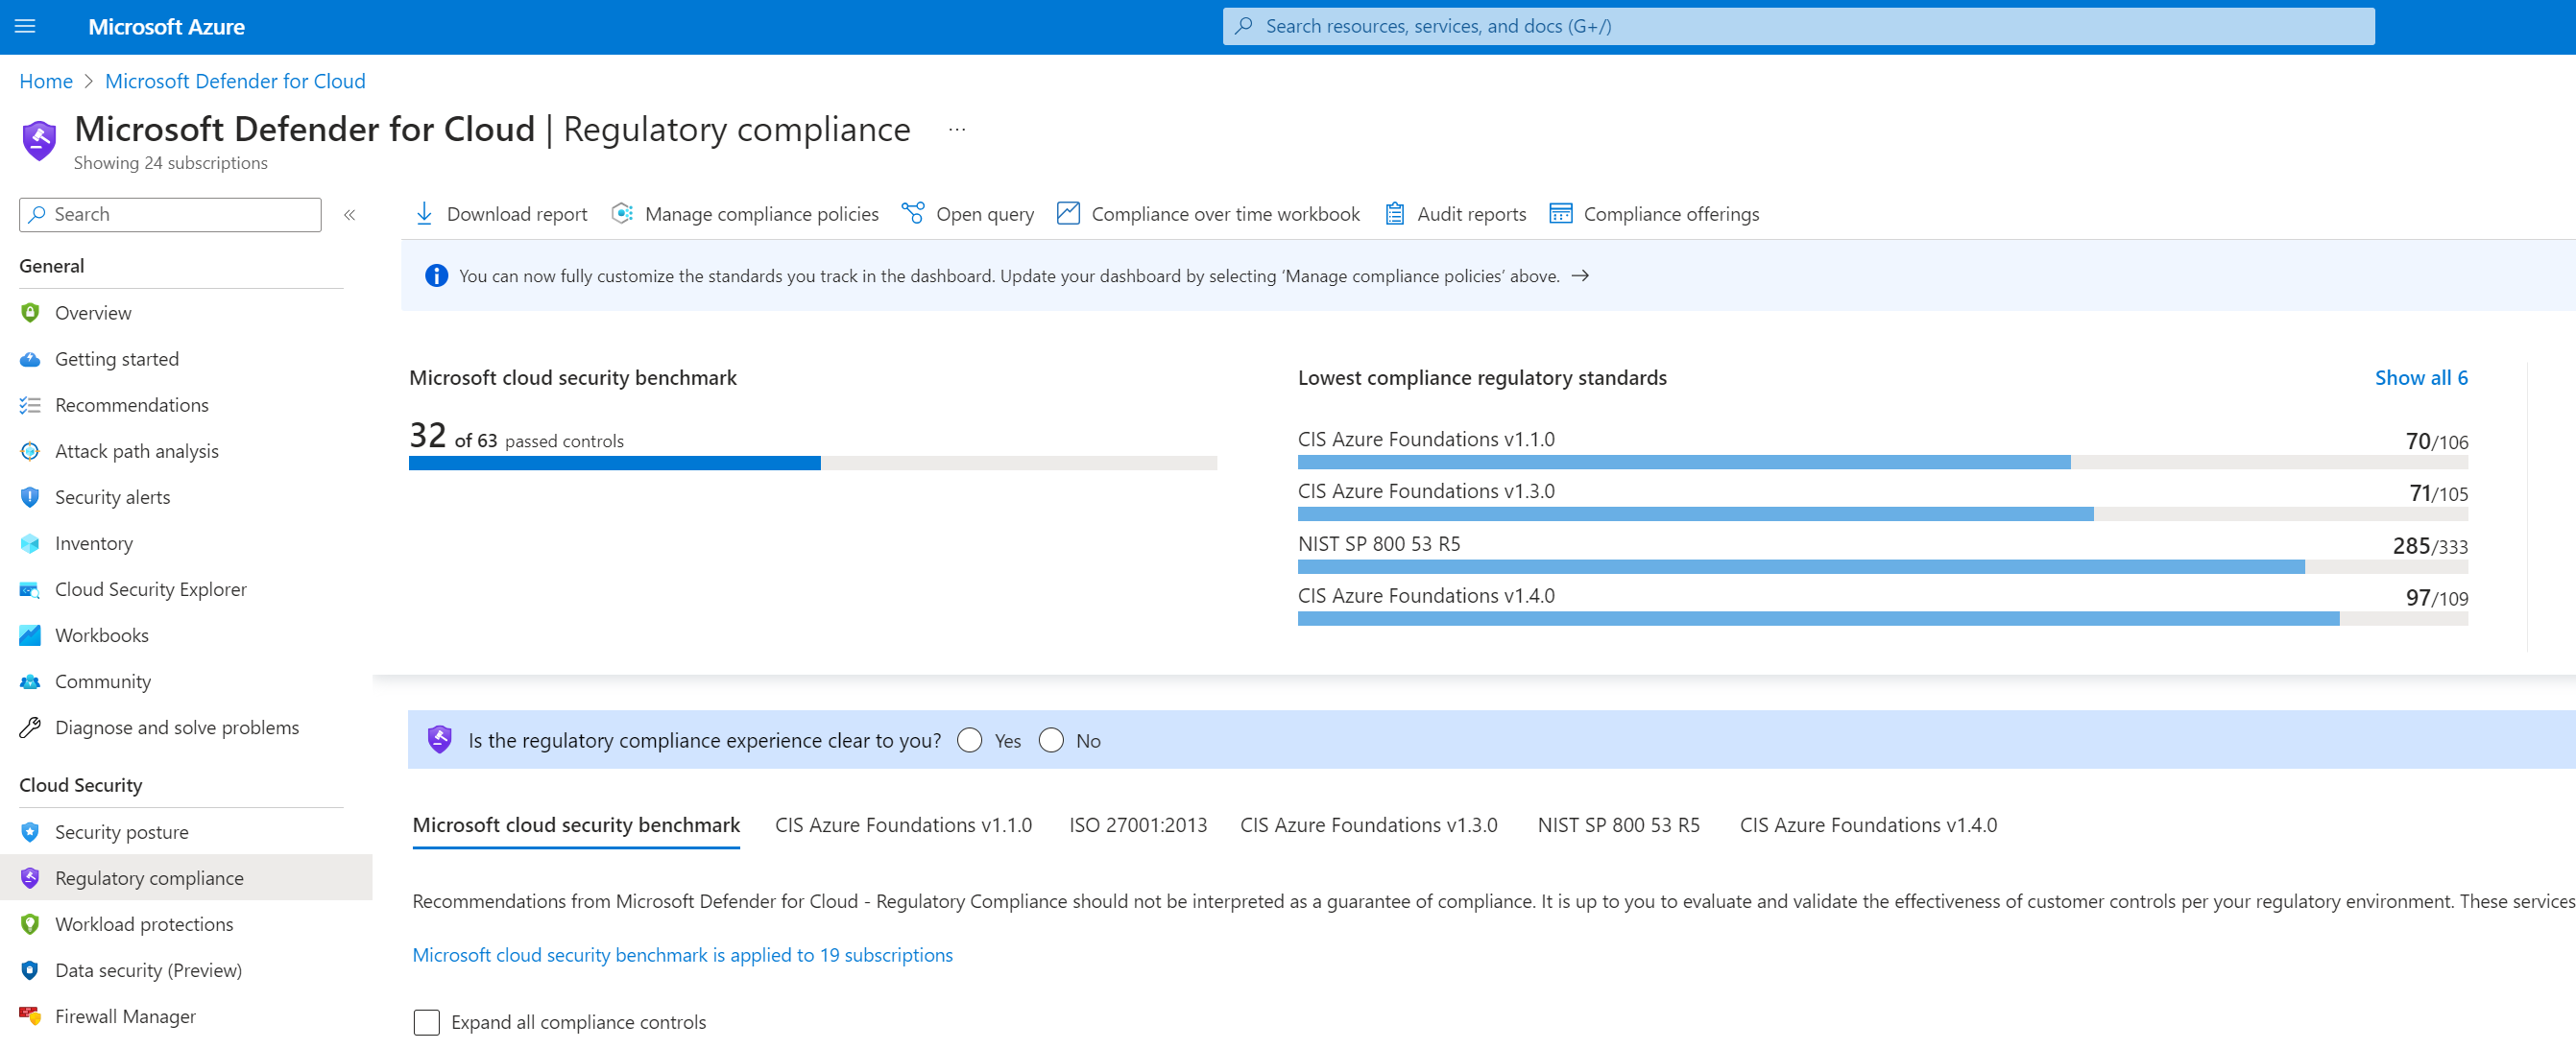Click '32 of 63 passed controls' text

(x=516, y=436)
